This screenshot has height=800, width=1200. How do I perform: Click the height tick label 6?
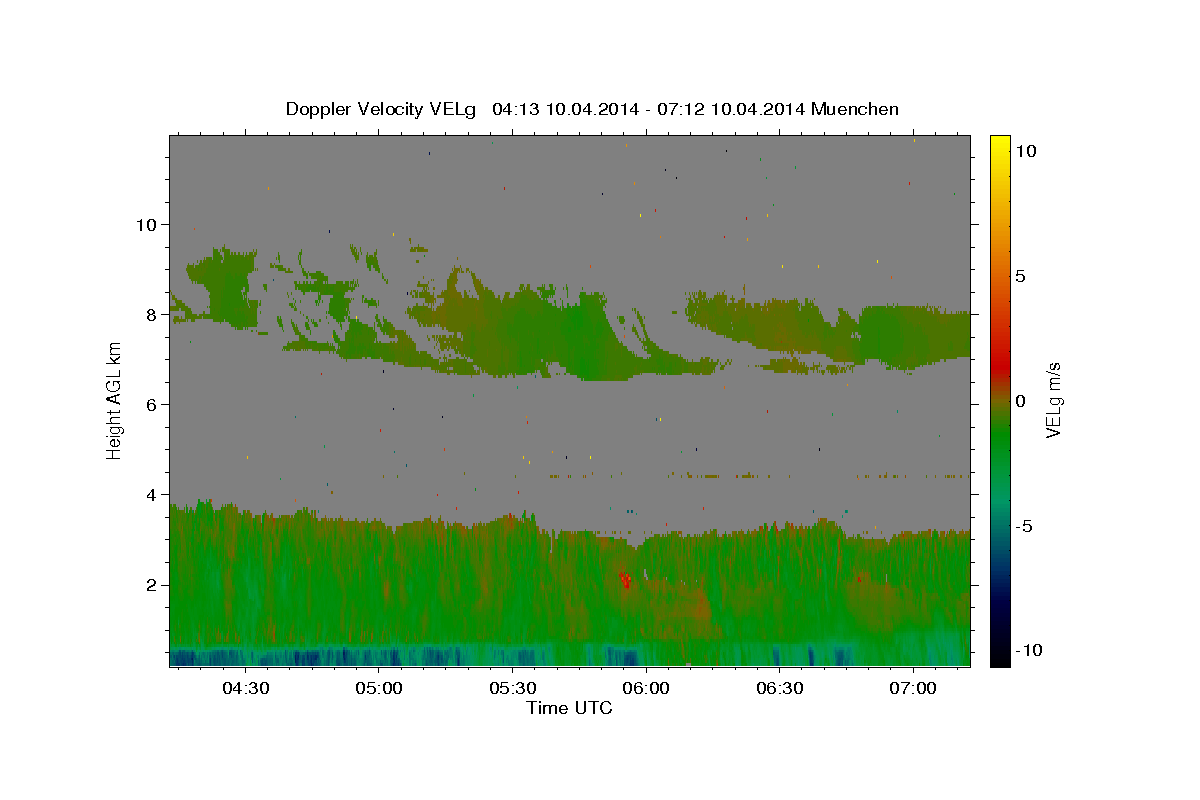152,404
